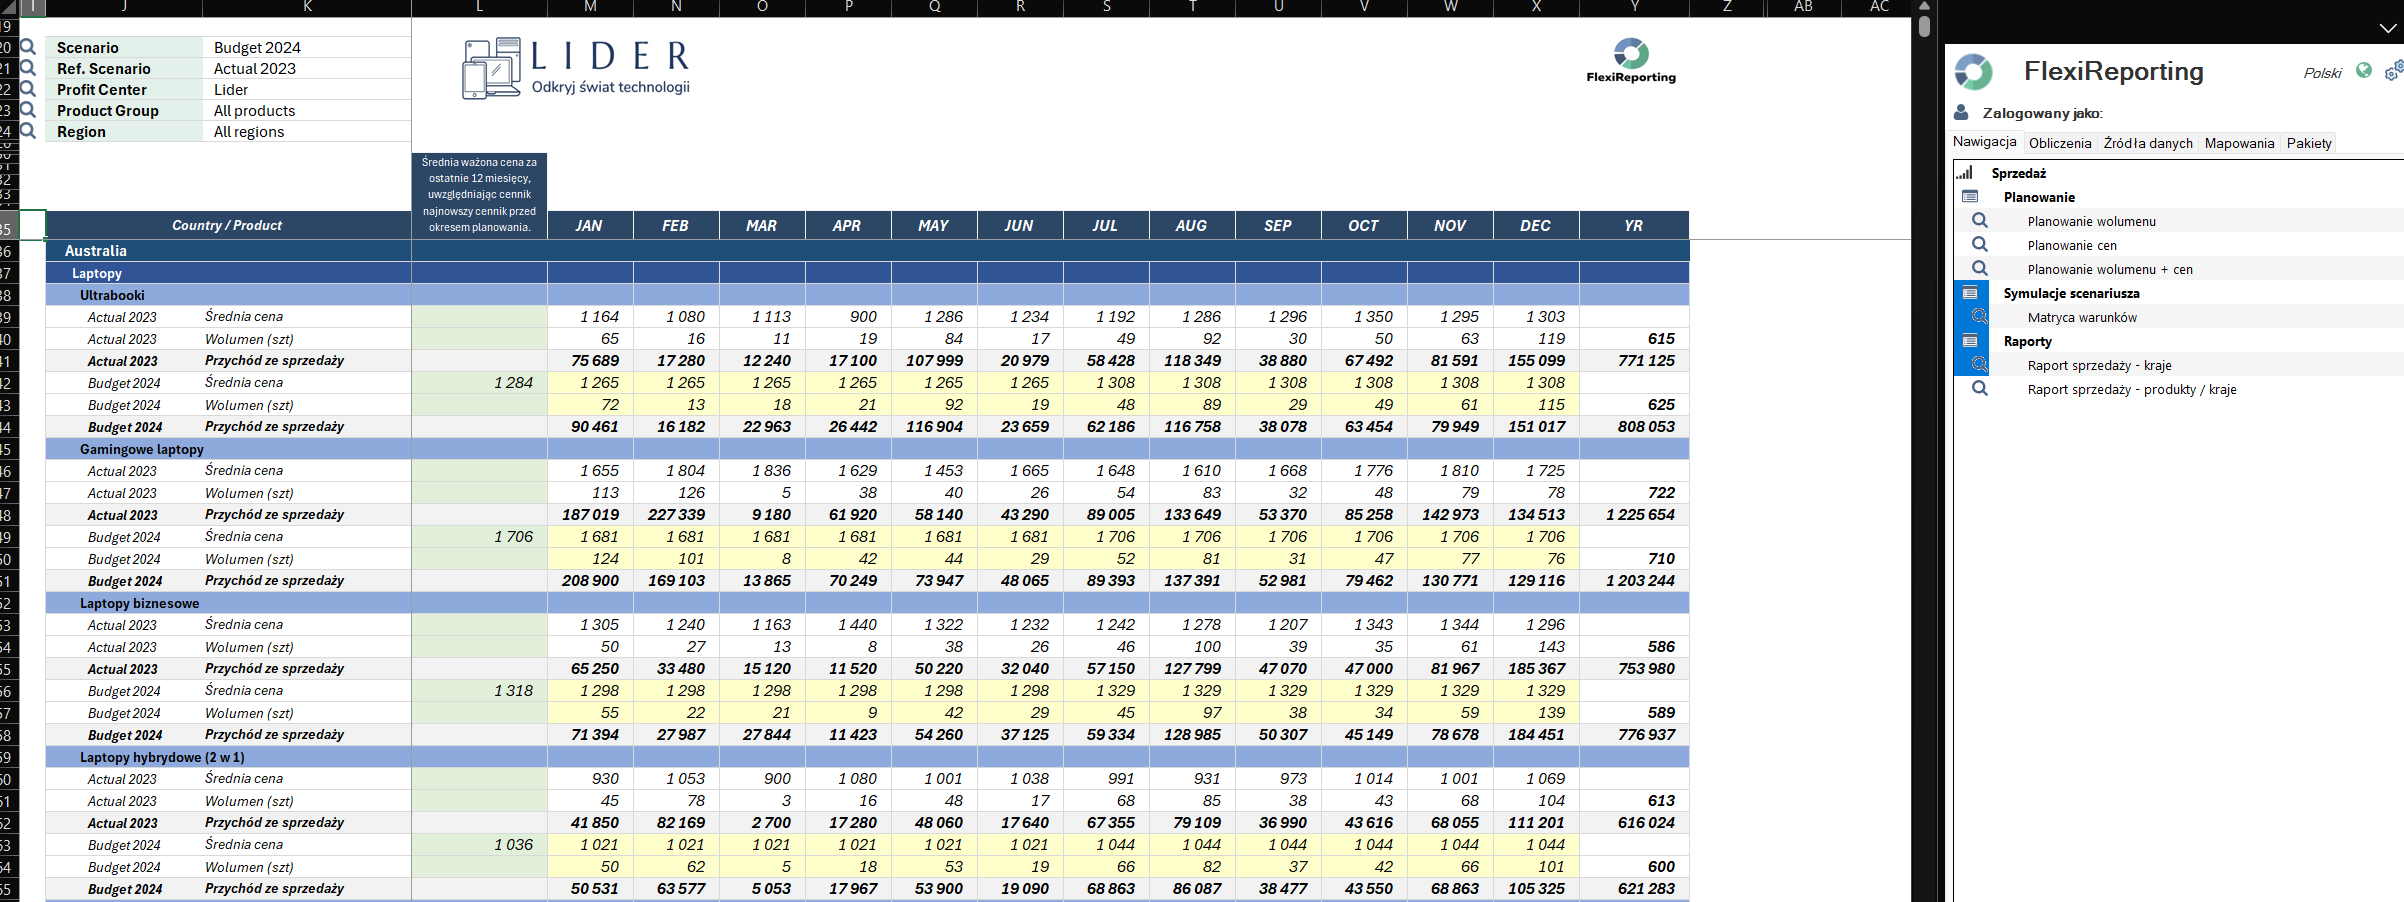Click the magnifier icon for Planowanie cen
The height and width of the screenshot is (902, 2404).
click(x=1979, y=245)
